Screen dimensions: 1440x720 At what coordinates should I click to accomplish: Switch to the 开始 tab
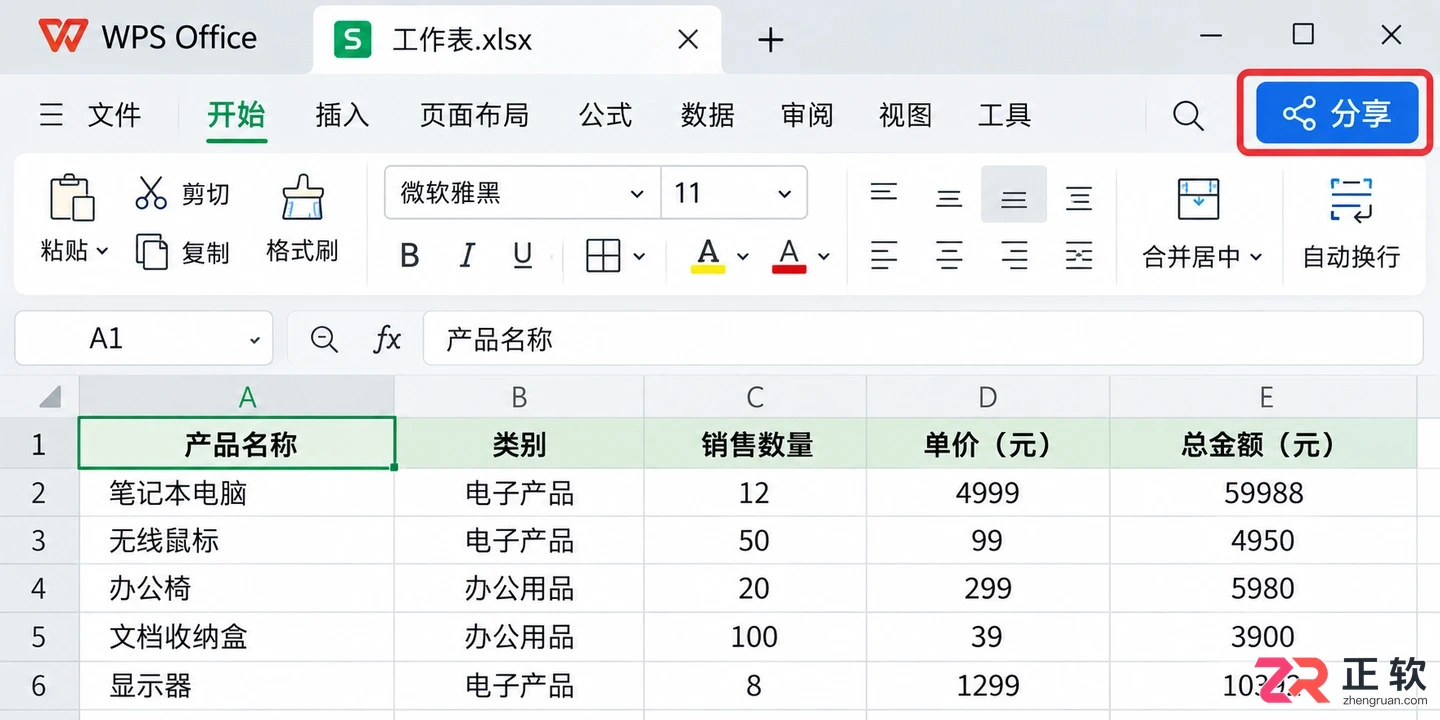[x=236, y=114]
